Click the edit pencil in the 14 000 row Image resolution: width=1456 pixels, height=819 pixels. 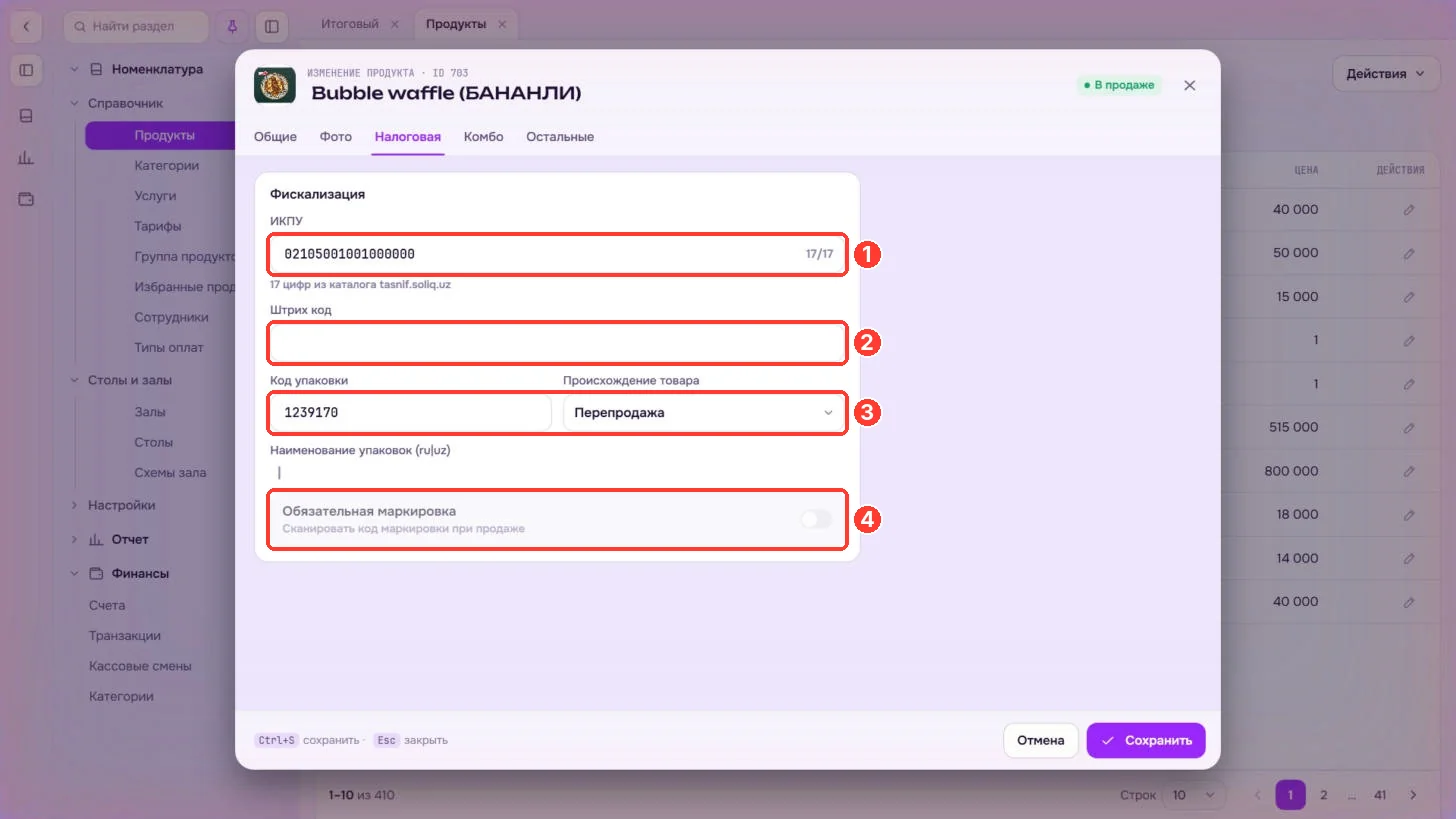1409,558
